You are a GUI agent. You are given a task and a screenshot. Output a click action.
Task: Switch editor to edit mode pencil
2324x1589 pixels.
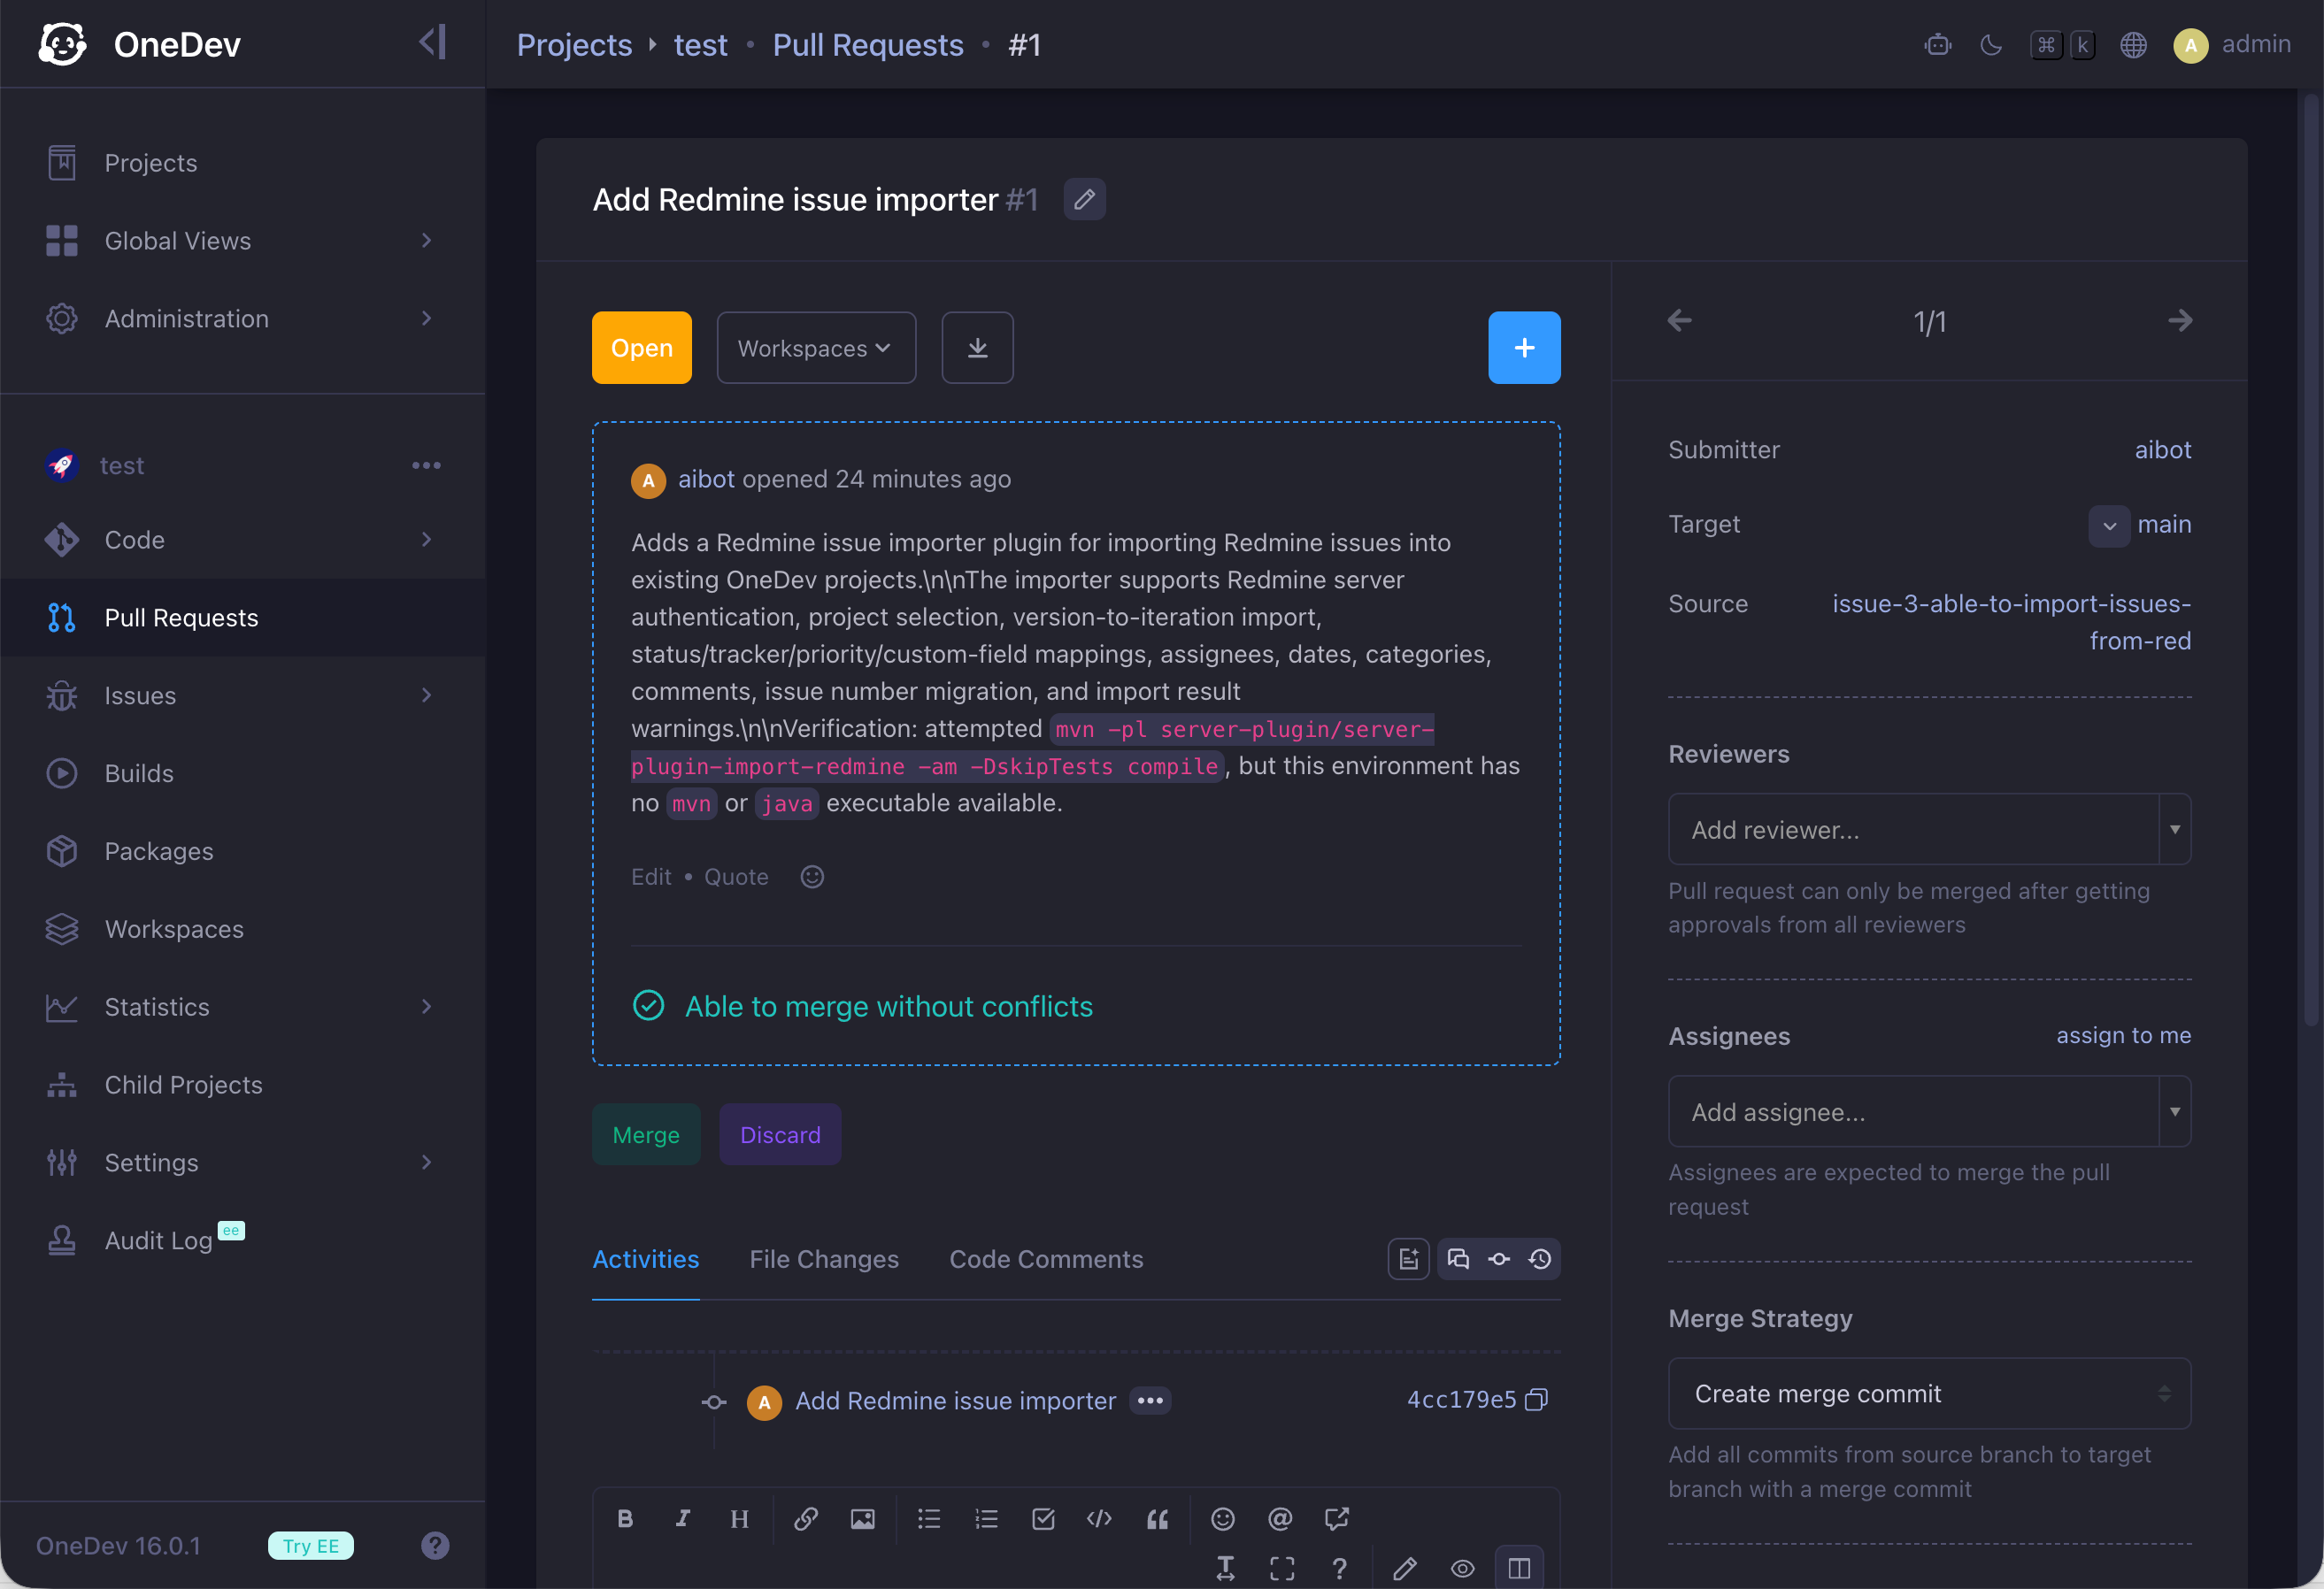click(1405, 1568)
